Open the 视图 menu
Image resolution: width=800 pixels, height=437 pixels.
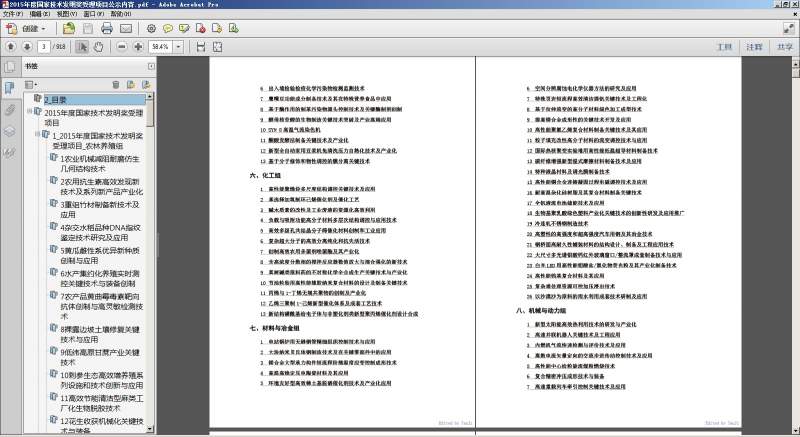[67, 14]
